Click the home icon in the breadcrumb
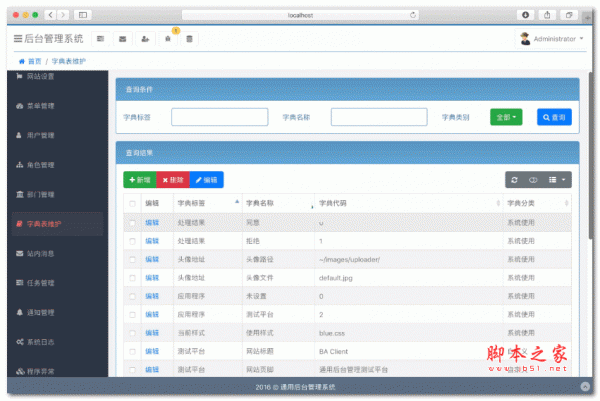600x401 pixels. 21,61
